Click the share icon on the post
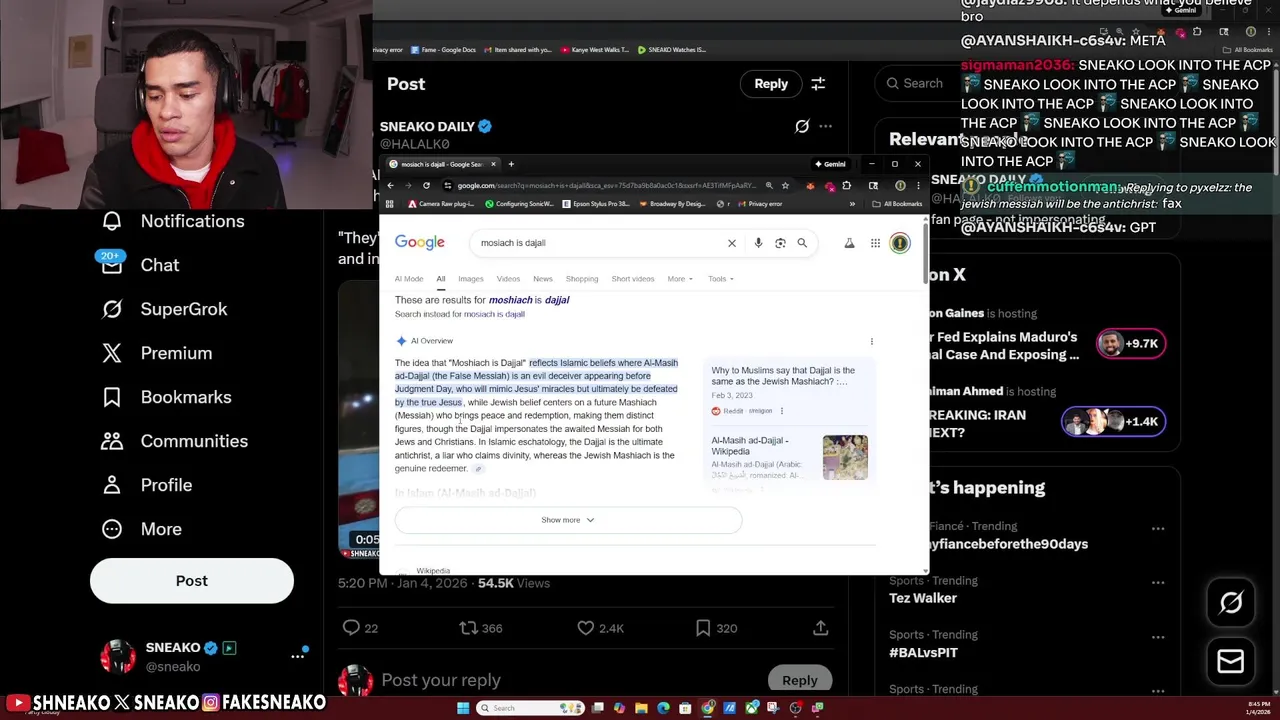This screenshot has width=1280, height=720. click(820, 628)
